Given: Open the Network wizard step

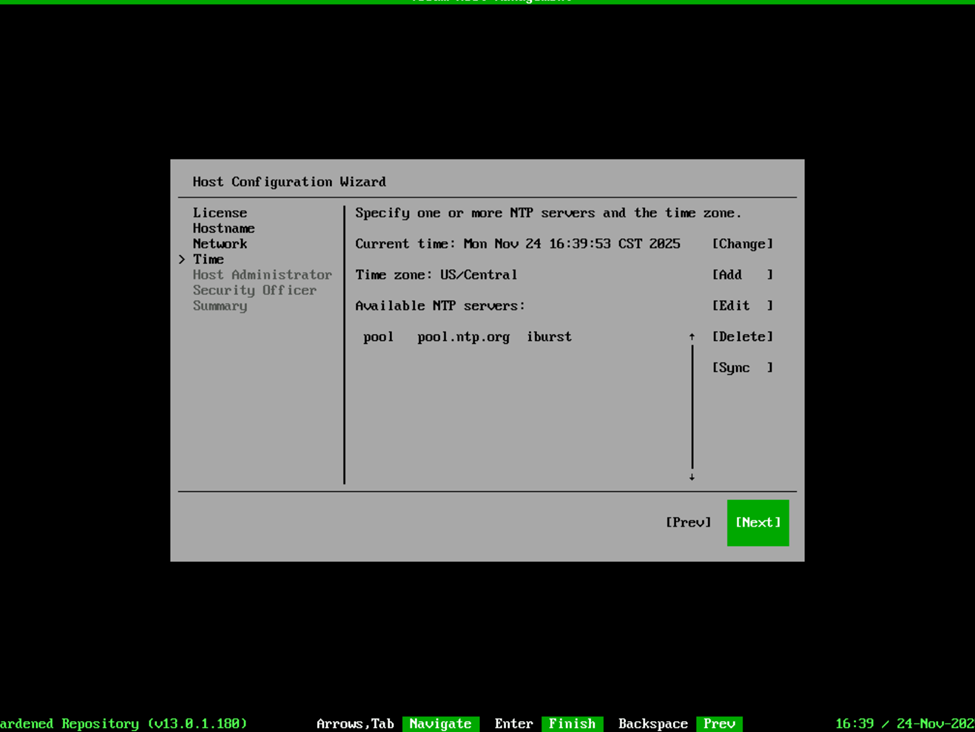Looking at the screenshot, I should coord(220,244).
